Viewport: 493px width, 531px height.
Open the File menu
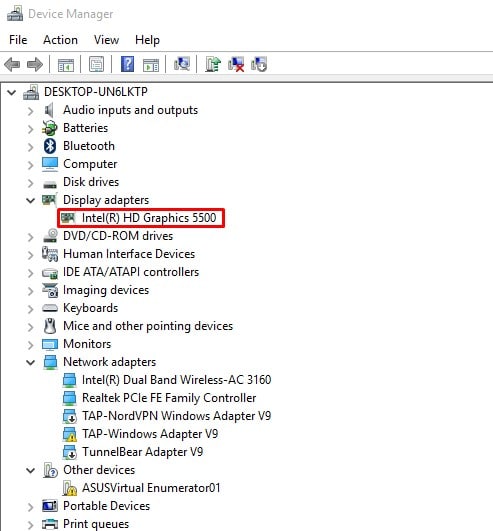point(18,40)
